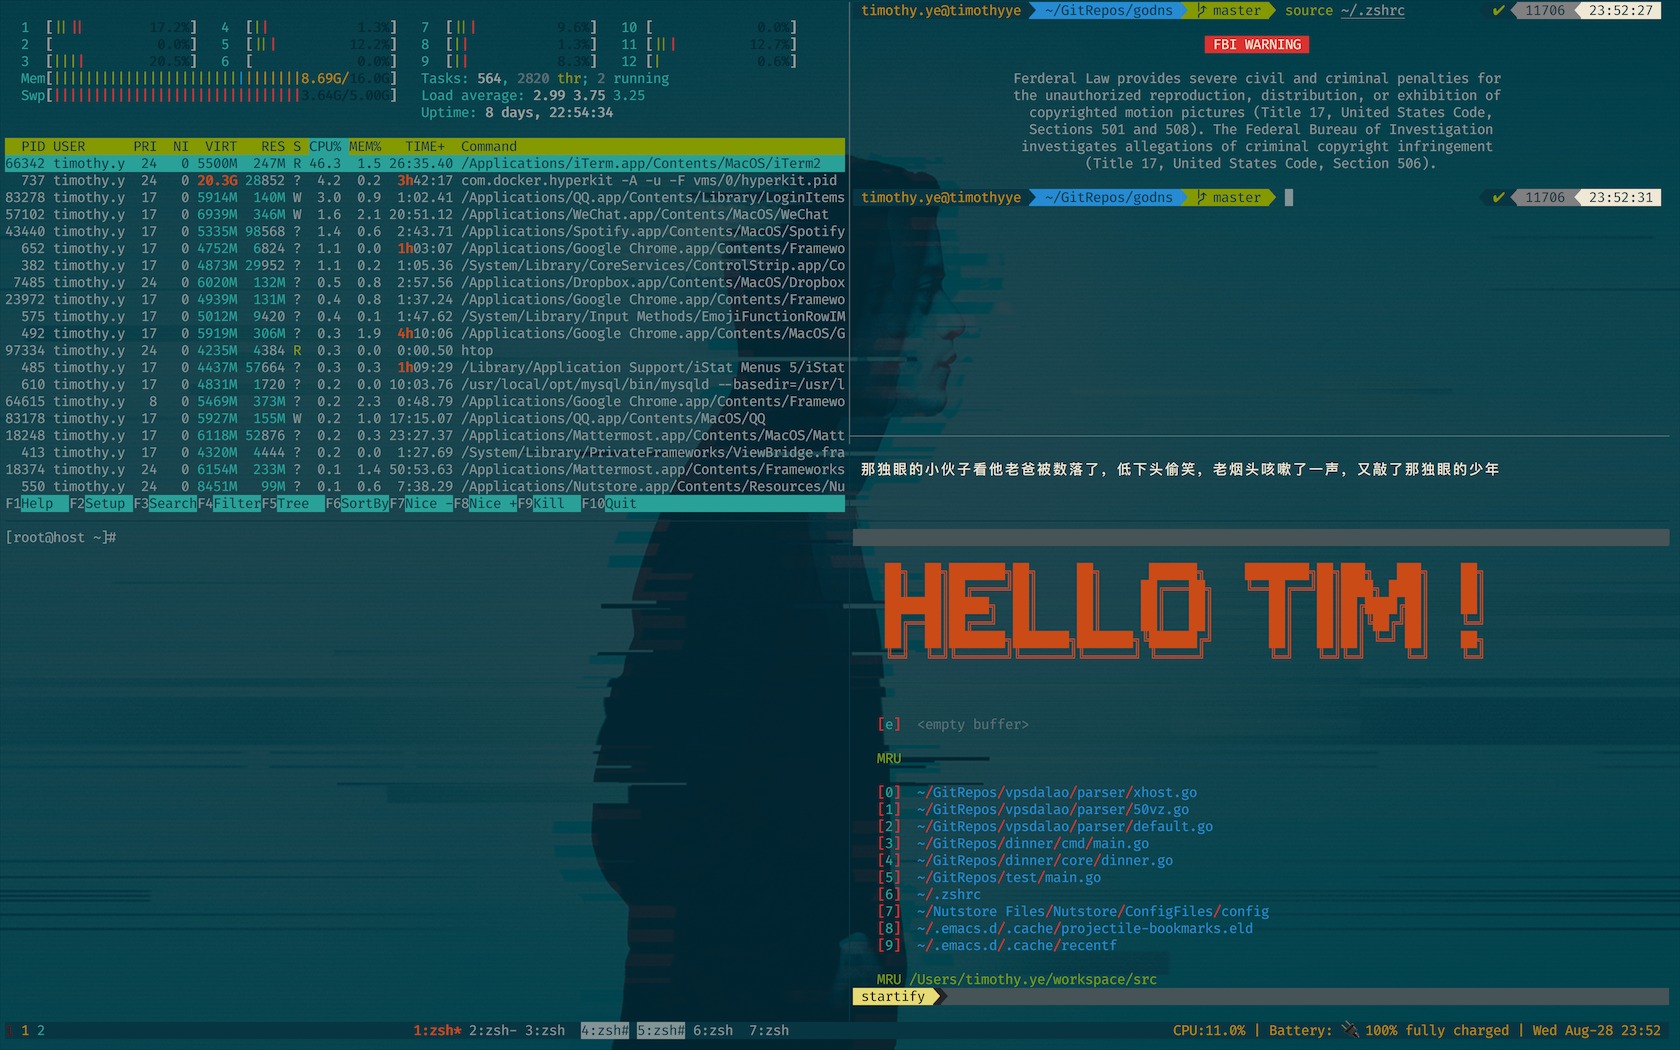Click the ~/.zshrc argument in source command
The image size is (1680, 1050).
pyautogui.click(x=1373, y=11)
